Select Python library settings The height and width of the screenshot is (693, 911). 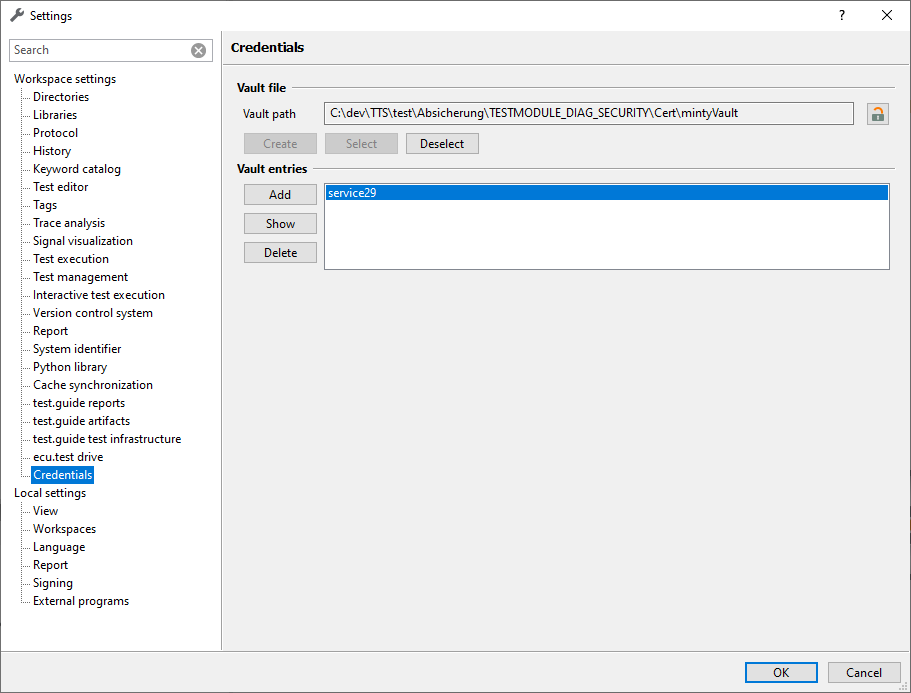coord(70,367)
